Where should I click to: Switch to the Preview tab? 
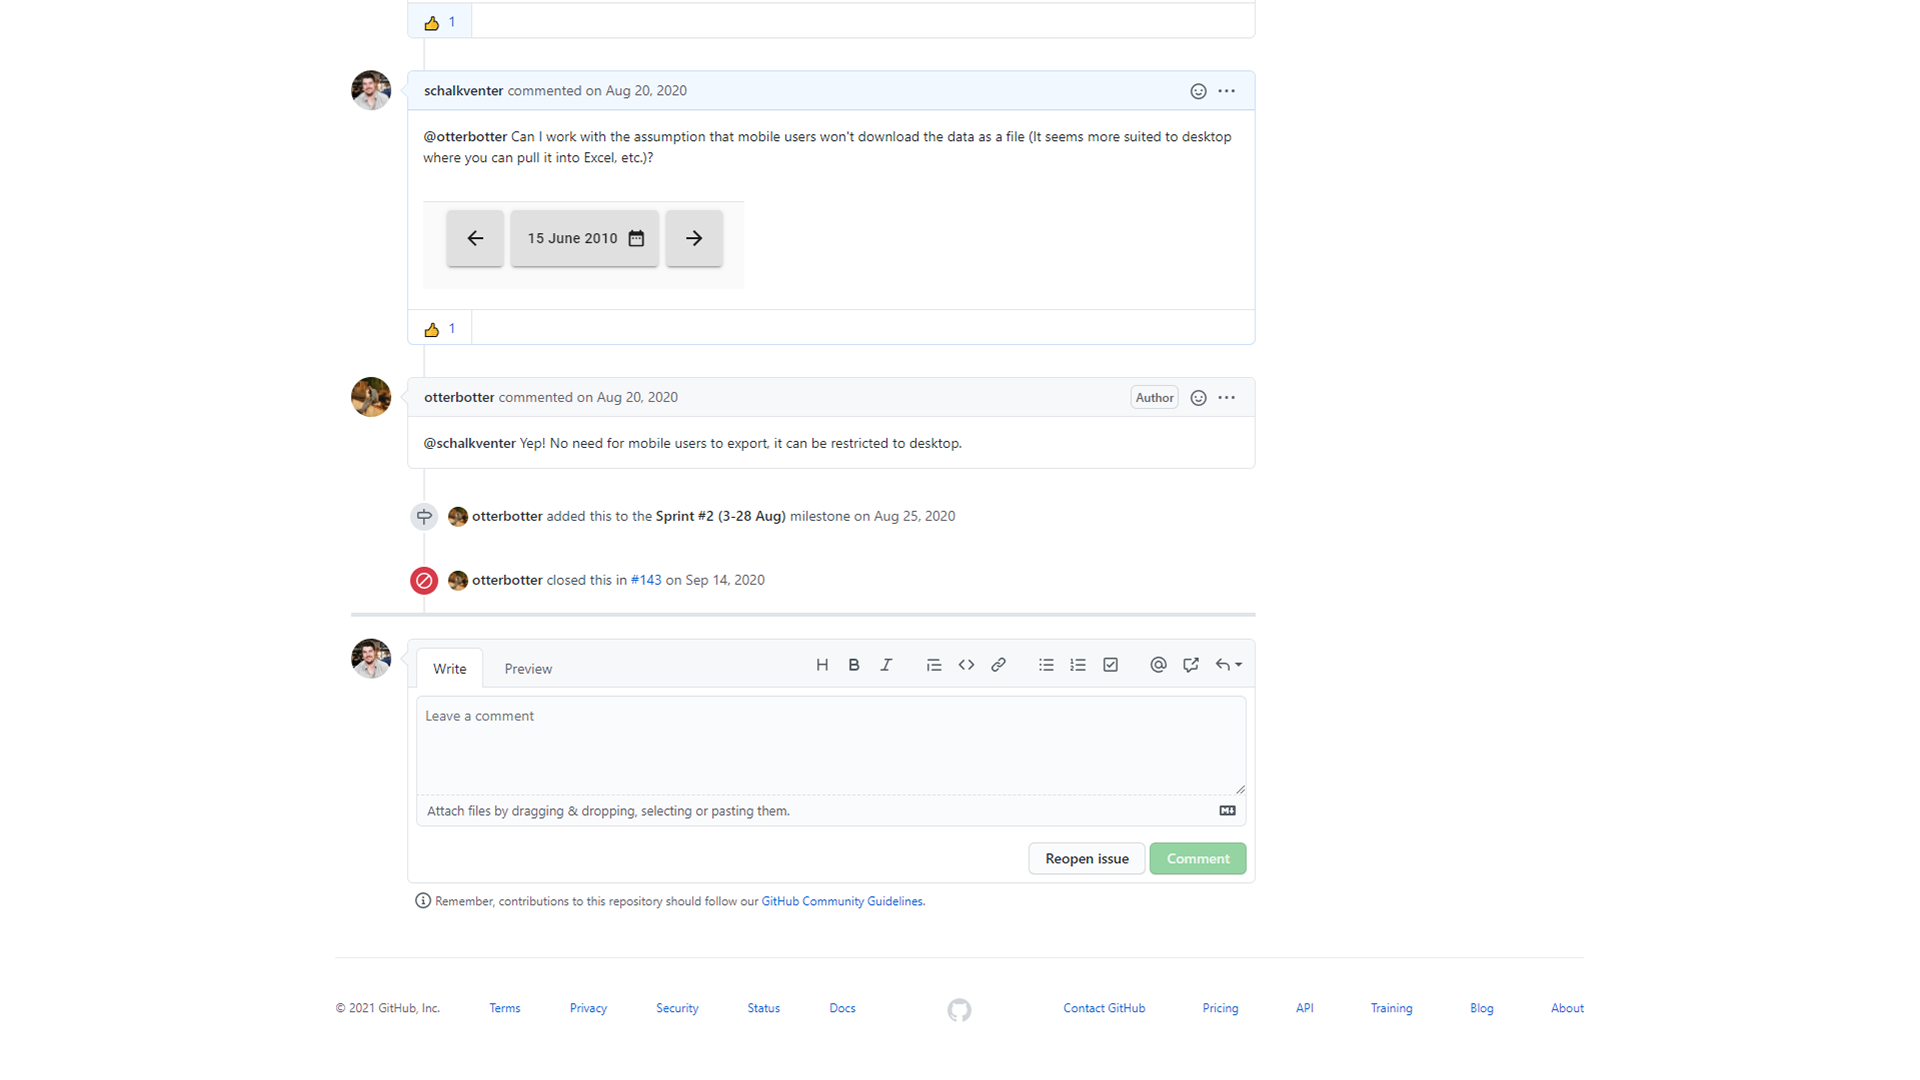528,669
